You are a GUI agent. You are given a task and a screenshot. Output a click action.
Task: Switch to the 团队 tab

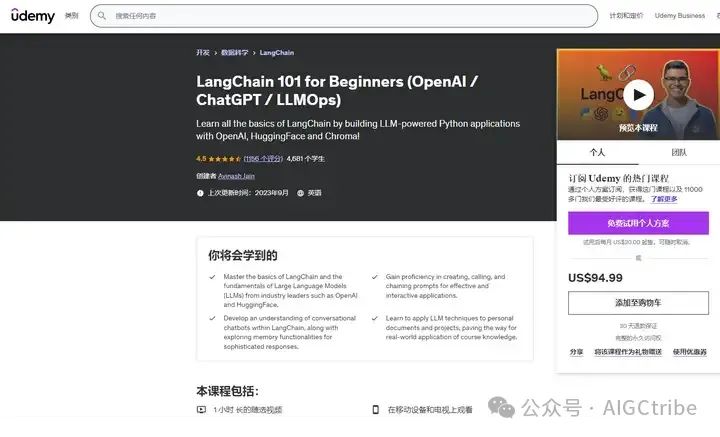coord(679,152)
